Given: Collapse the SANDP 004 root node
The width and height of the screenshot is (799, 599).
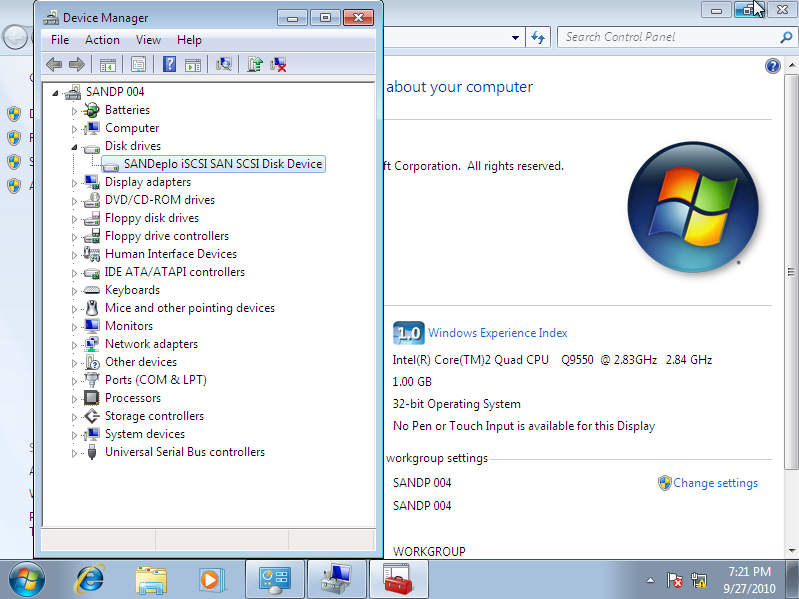Looking at the screenshot, I should [x=56, y=93].
